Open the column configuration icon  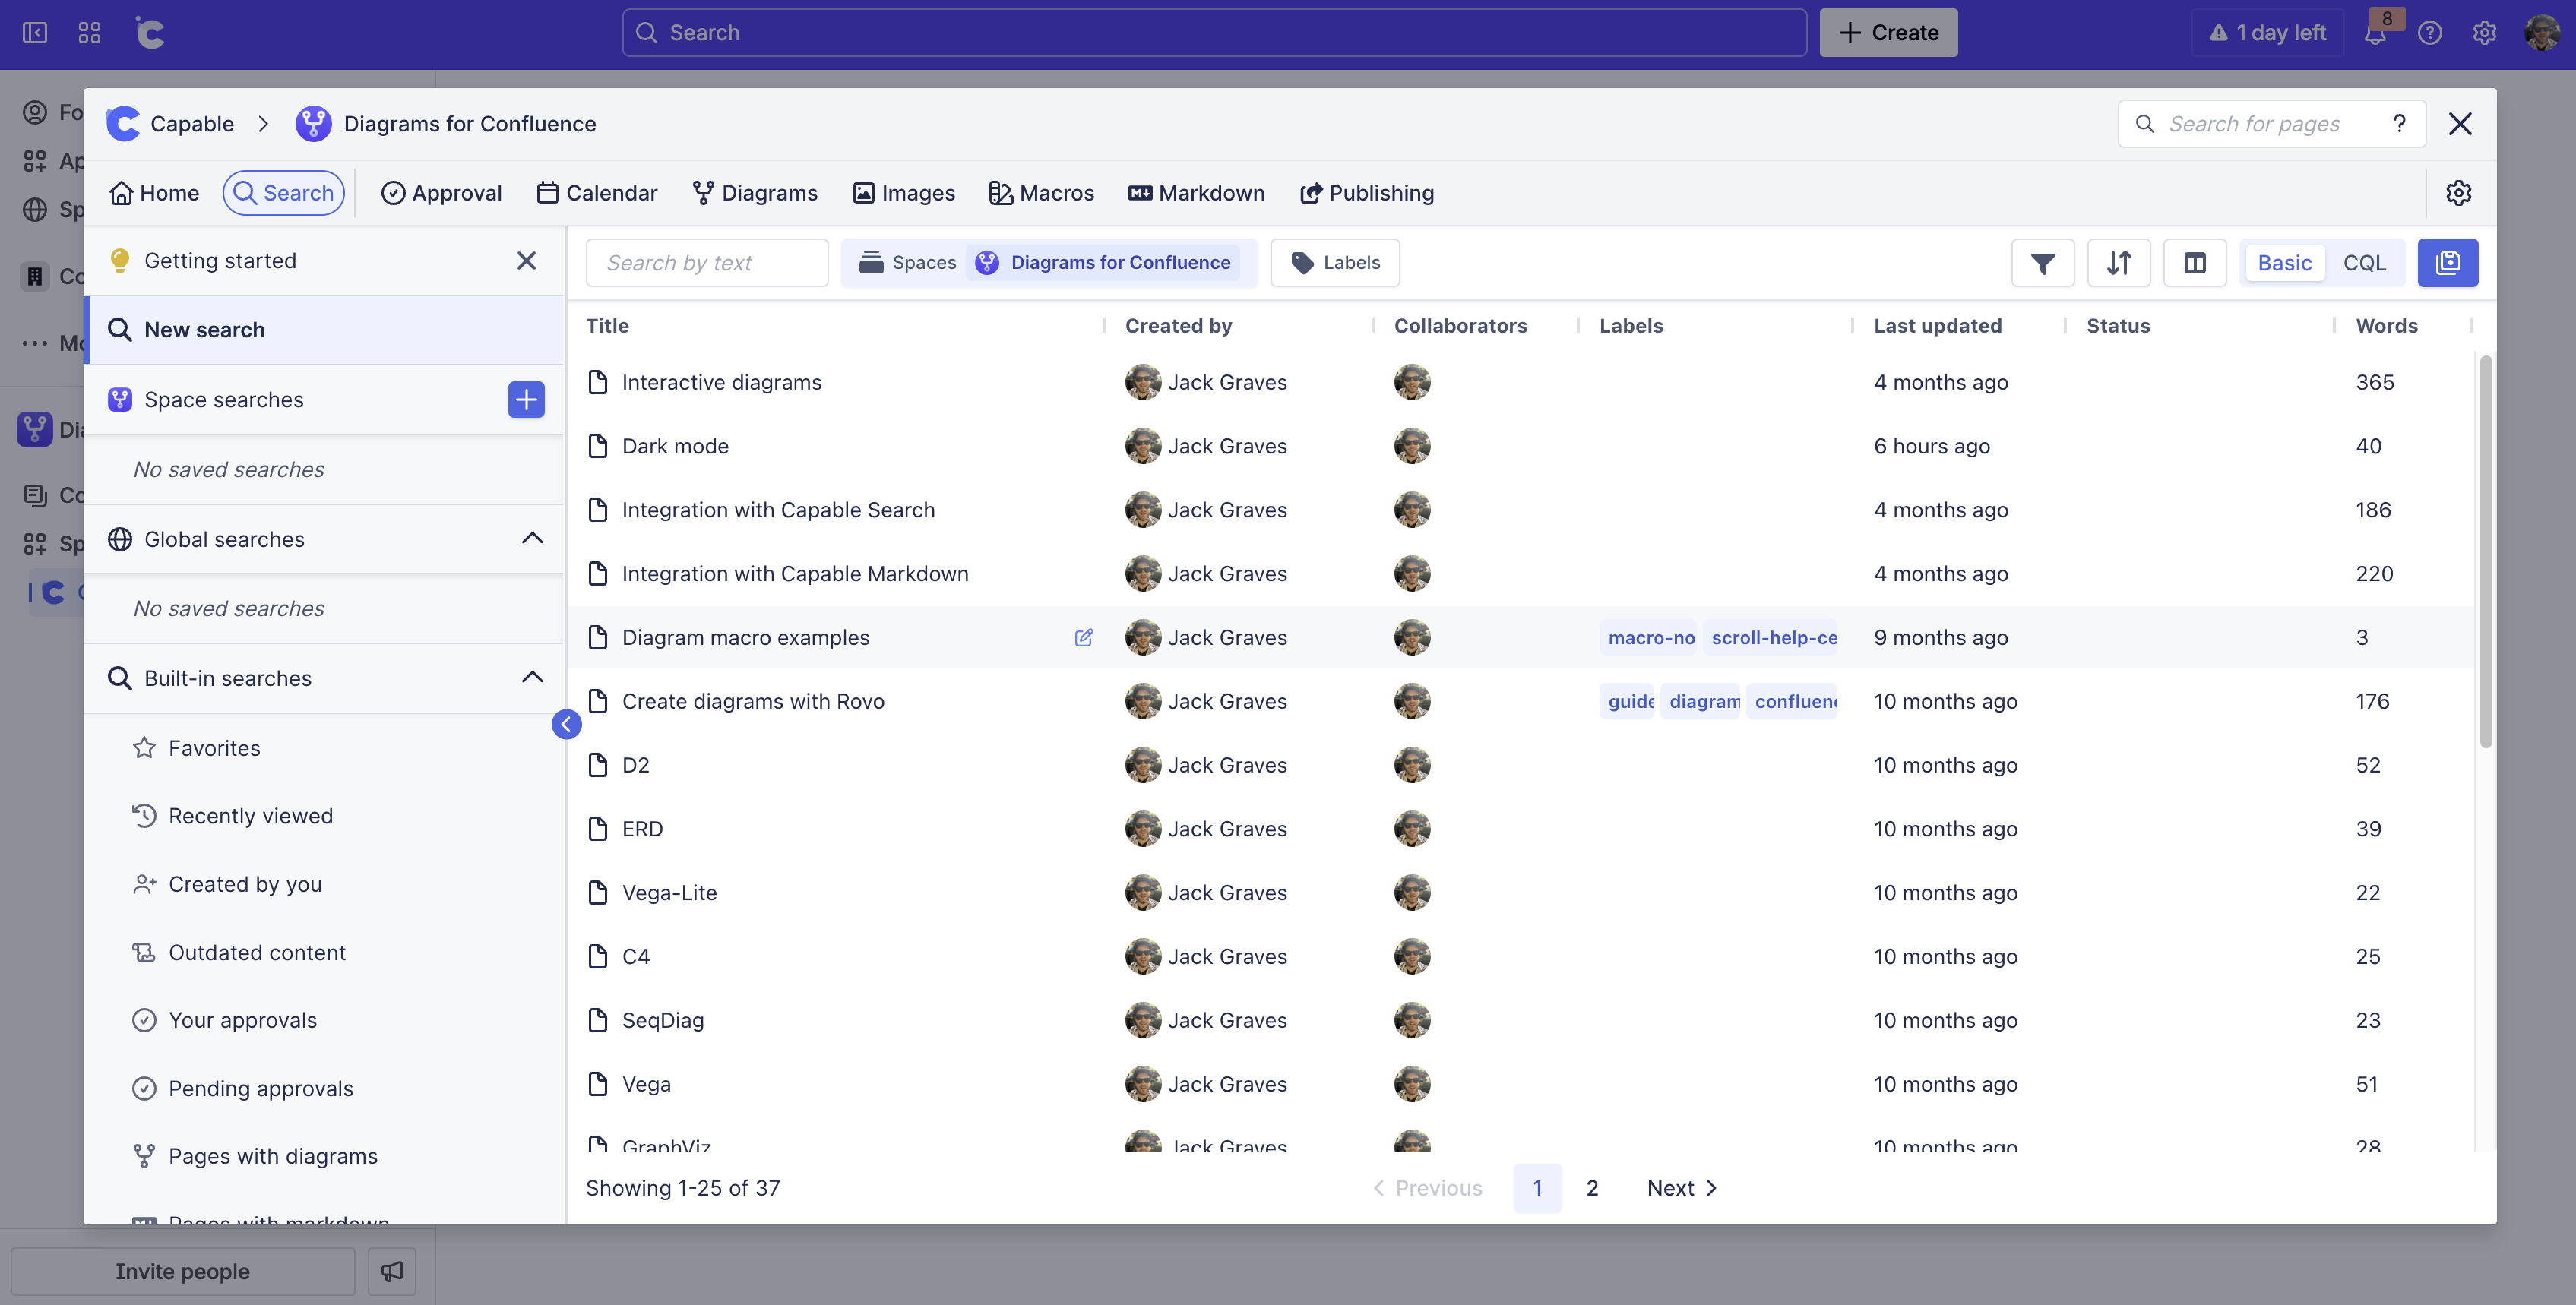[2195, 262]
